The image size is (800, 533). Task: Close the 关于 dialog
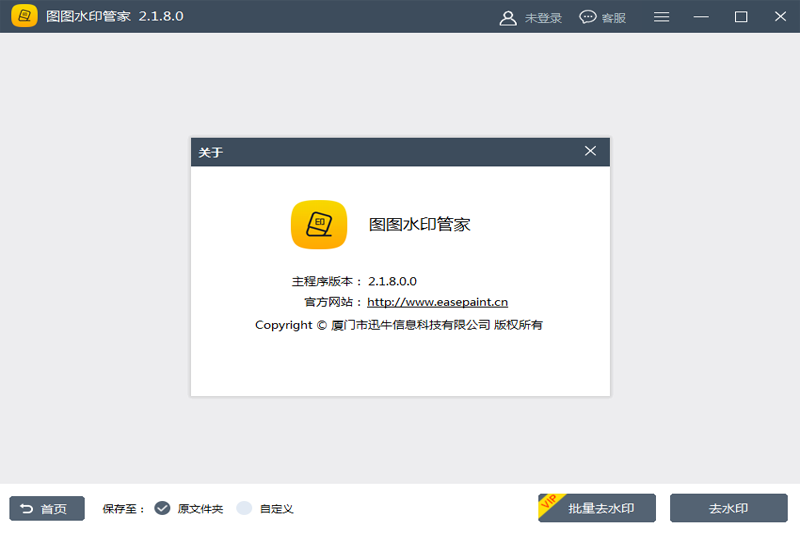pyautogui.click(x=590, y=151)
